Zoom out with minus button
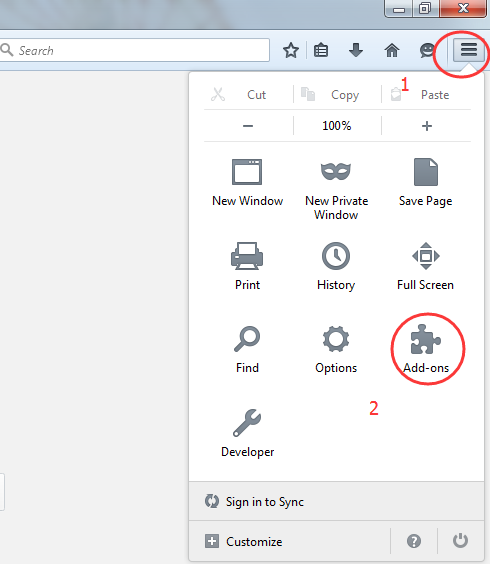 pos(248,126)
